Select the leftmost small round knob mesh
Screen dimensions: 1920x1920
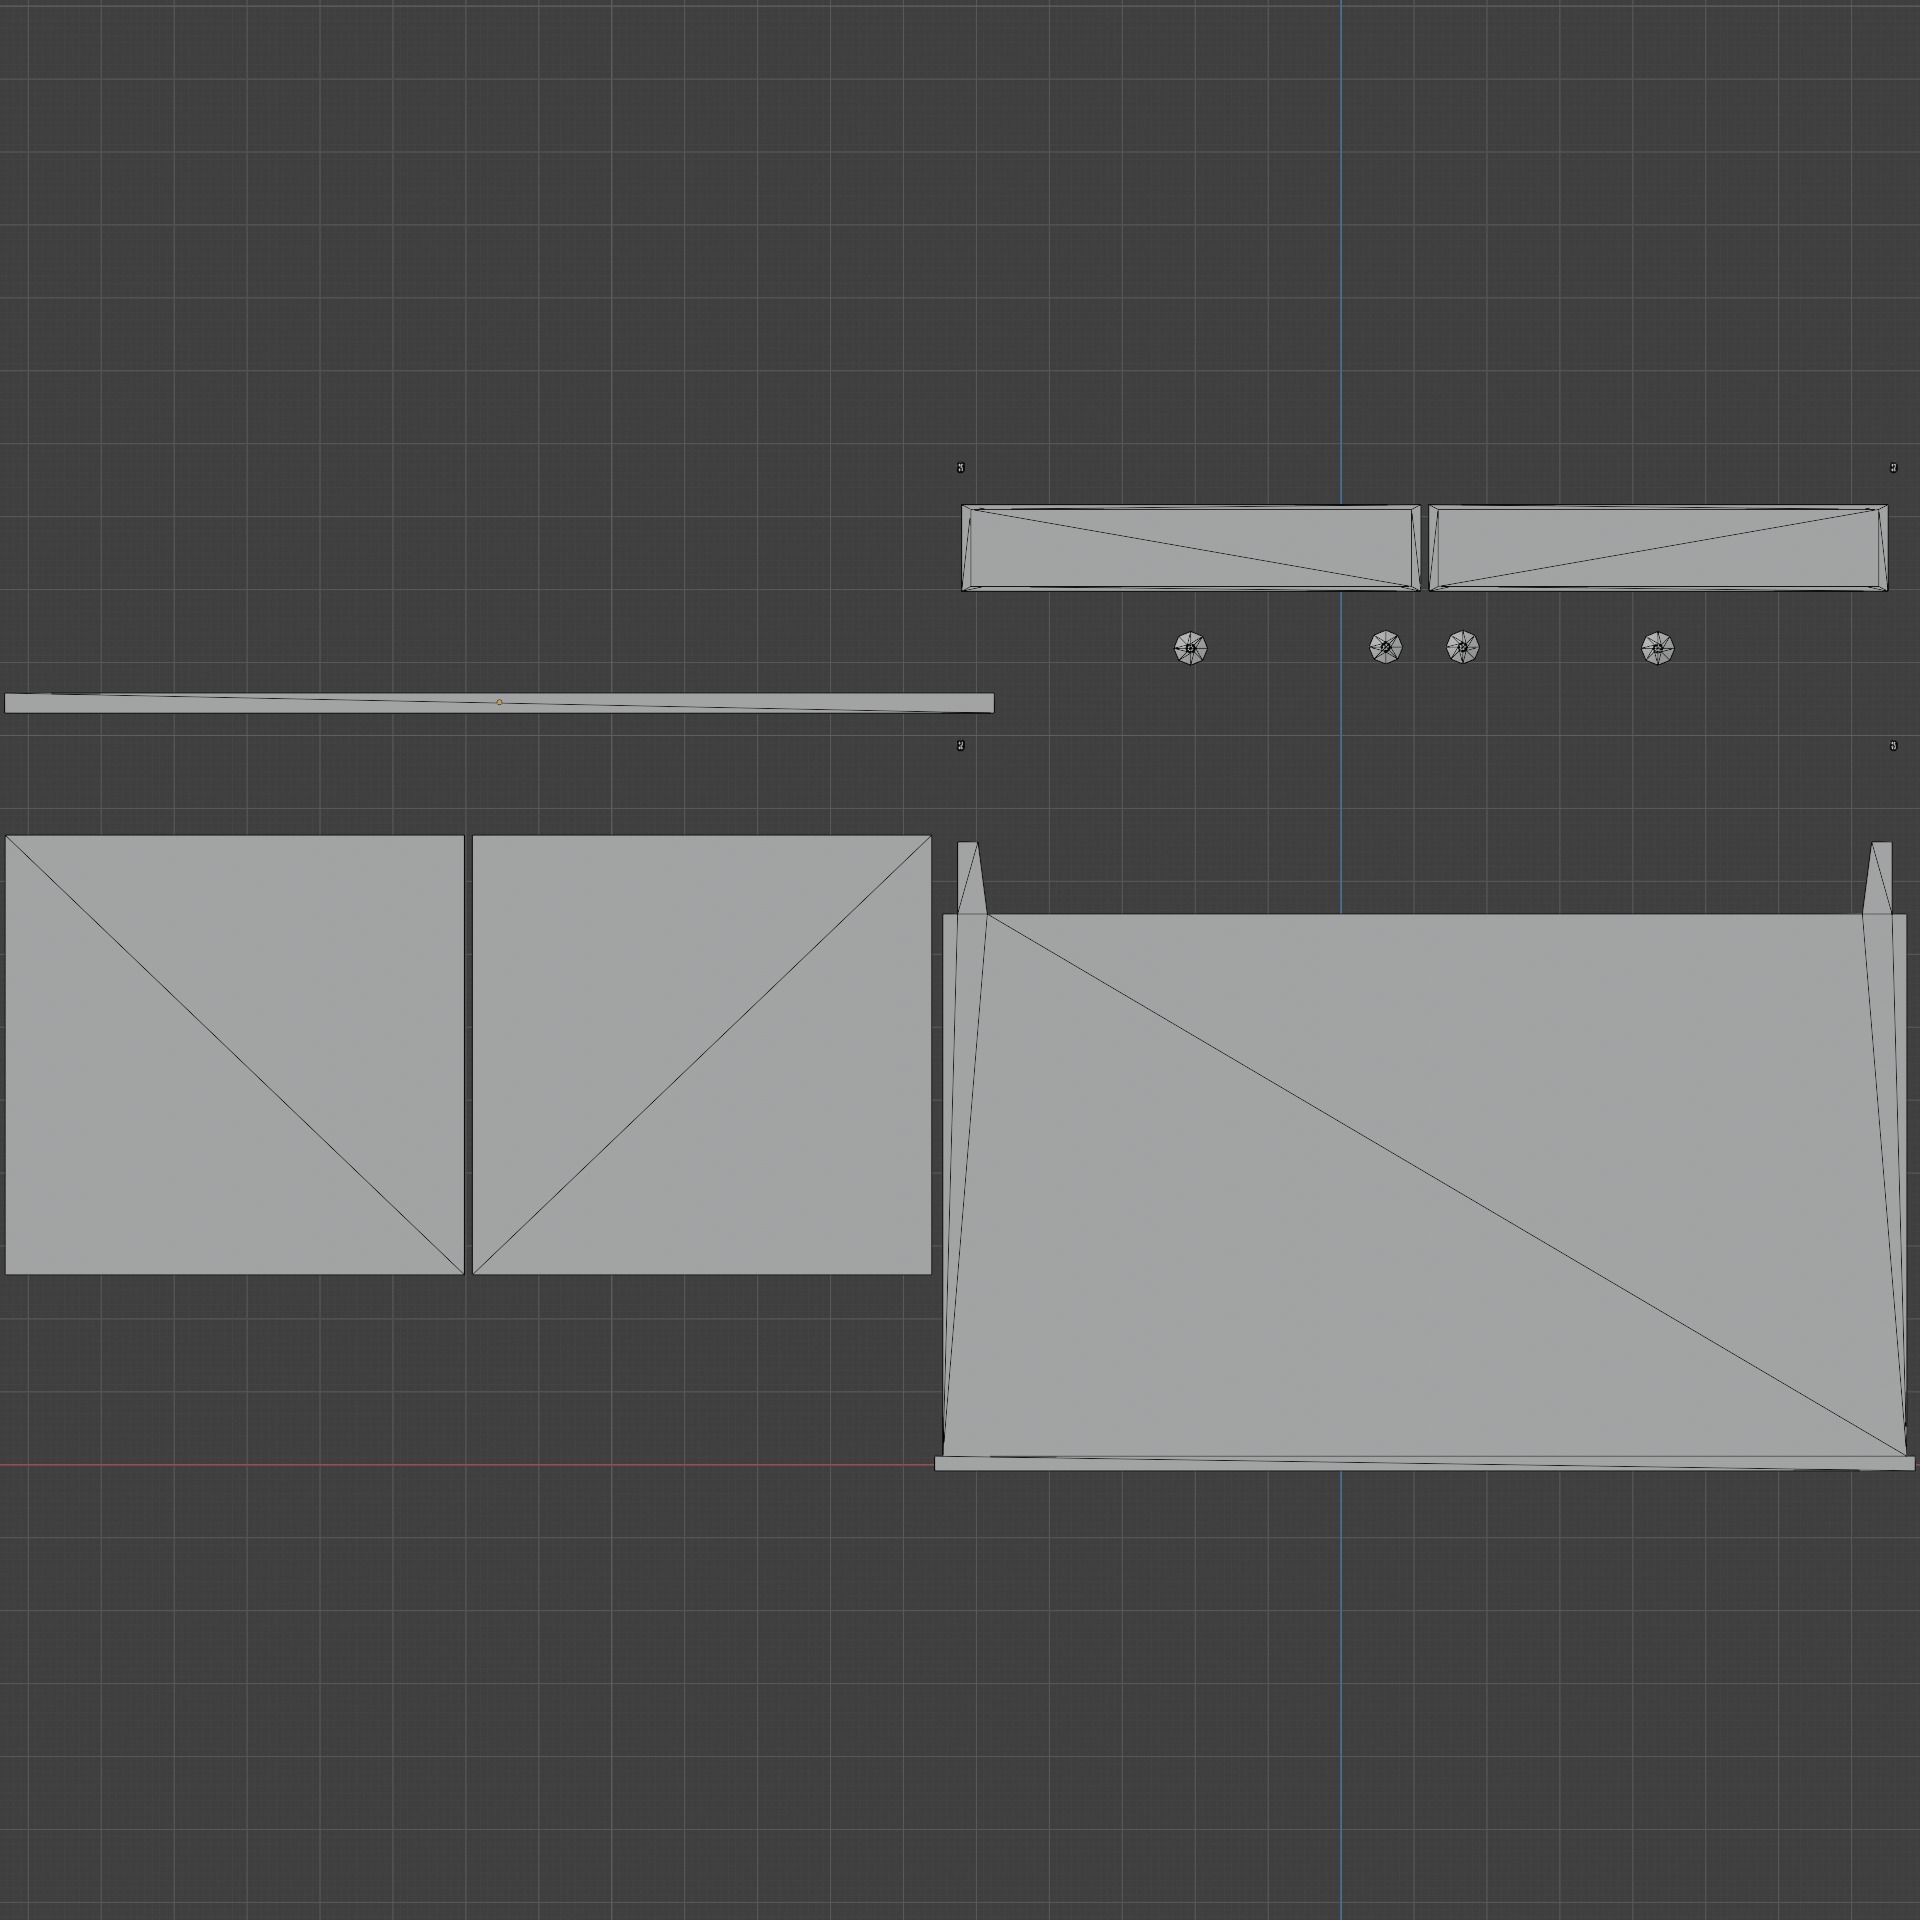click(x=1190, y=648)
